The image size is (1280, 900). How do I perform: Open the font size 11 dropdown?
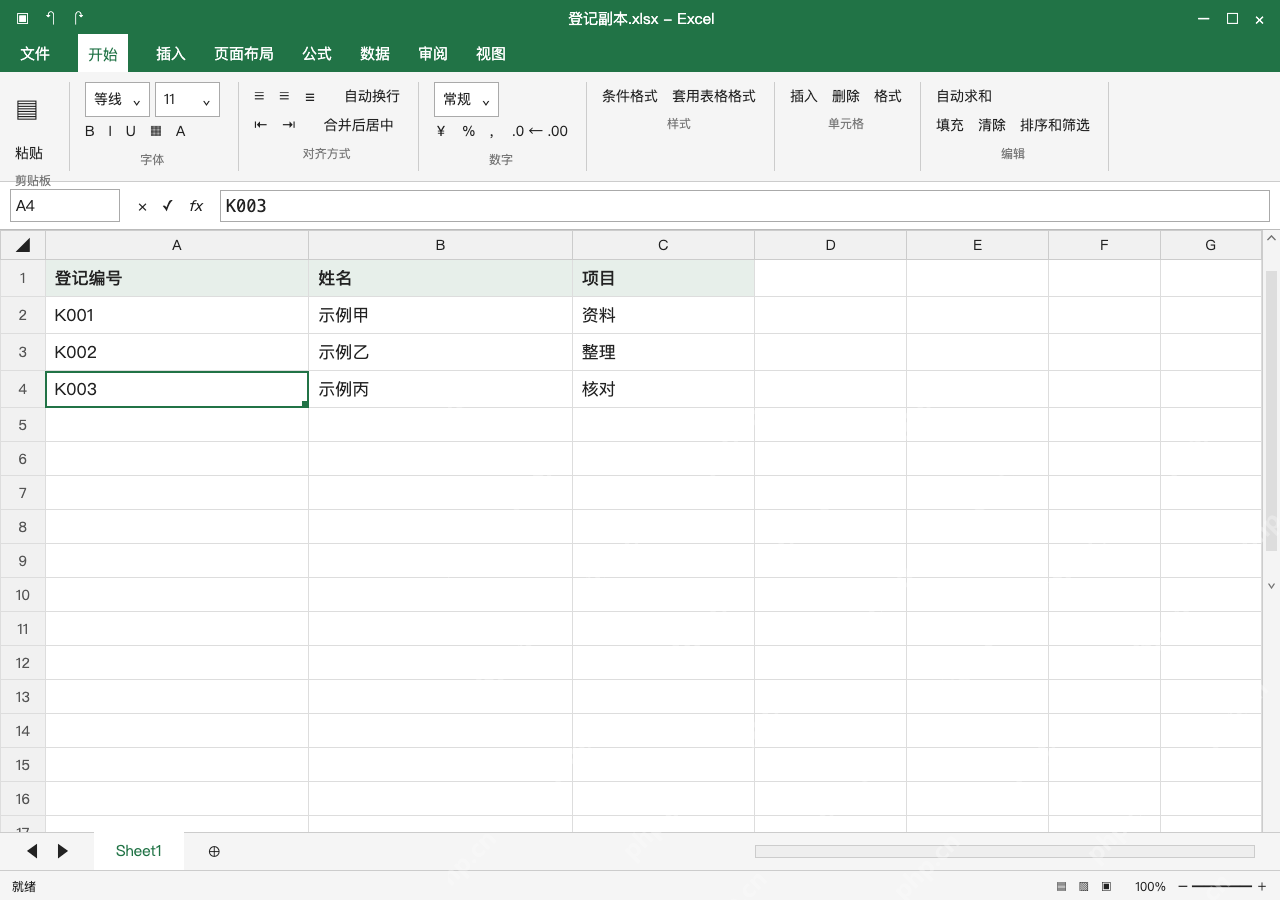(187, 99)
